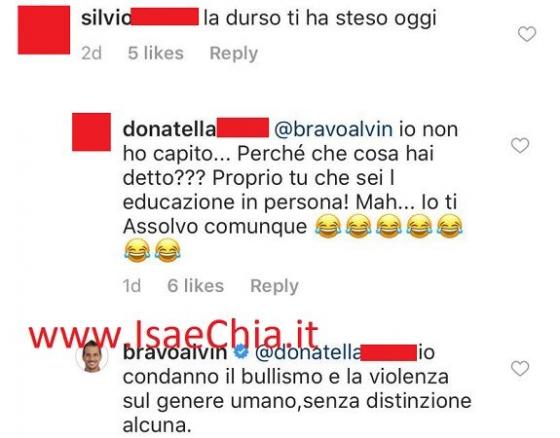Click the 1d timestamp on donatella's comment
Screen dimensions: 560x438
(132, 286)
